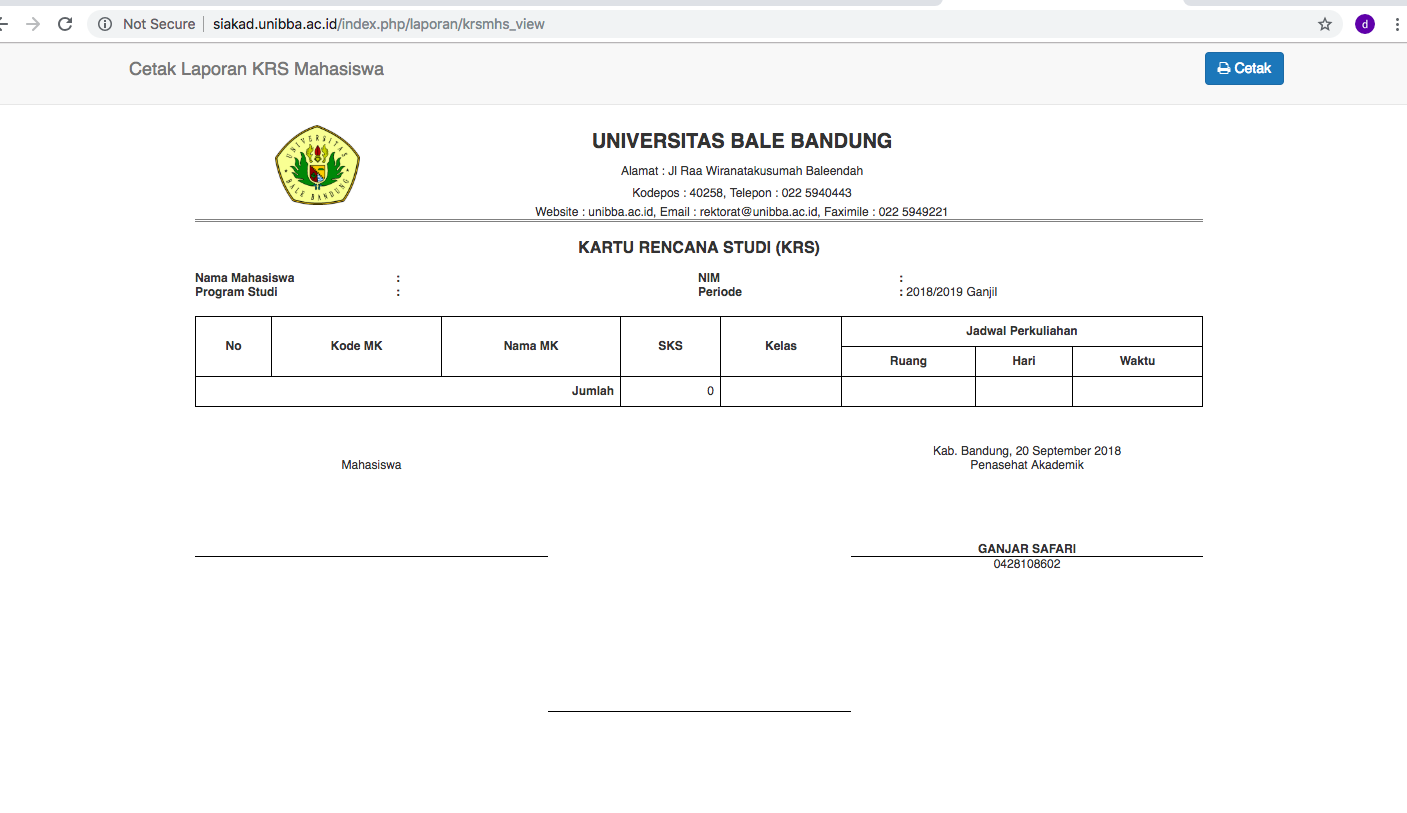Click the browser forward arrow
This screenshot has width=1407, height=813.
pyautogui.click(x=33, y=24)
